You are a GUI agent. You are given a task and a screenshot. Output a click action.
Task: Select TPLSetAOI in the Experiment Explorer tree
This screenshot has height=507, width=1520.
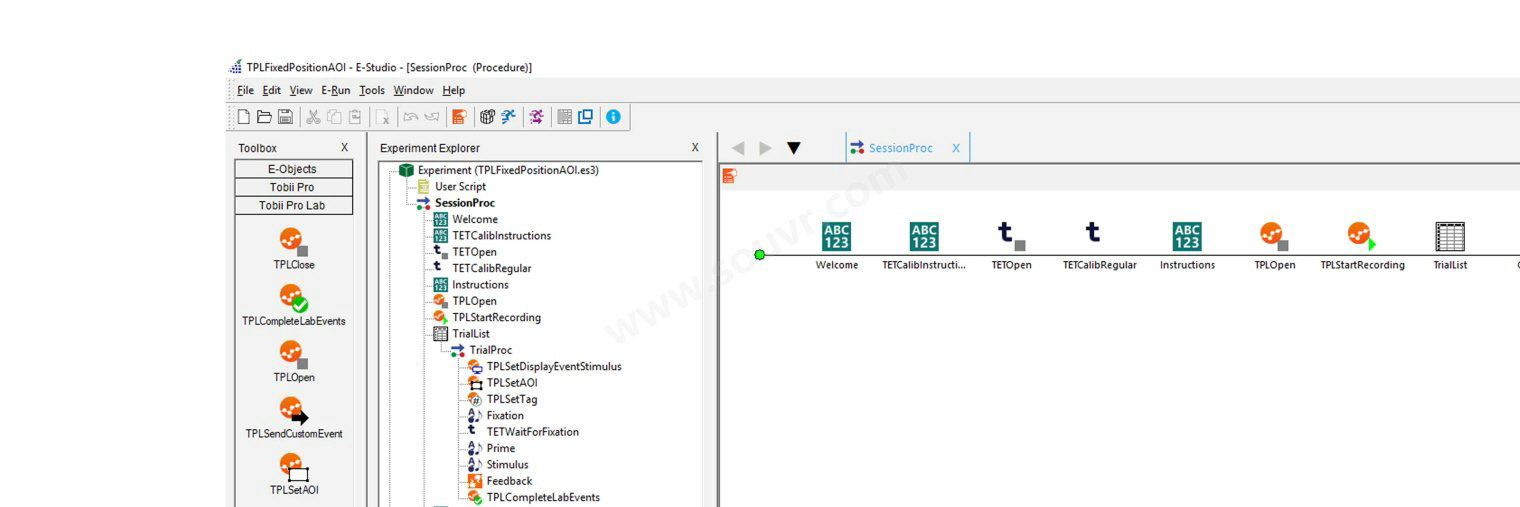[x=511, y=383]
